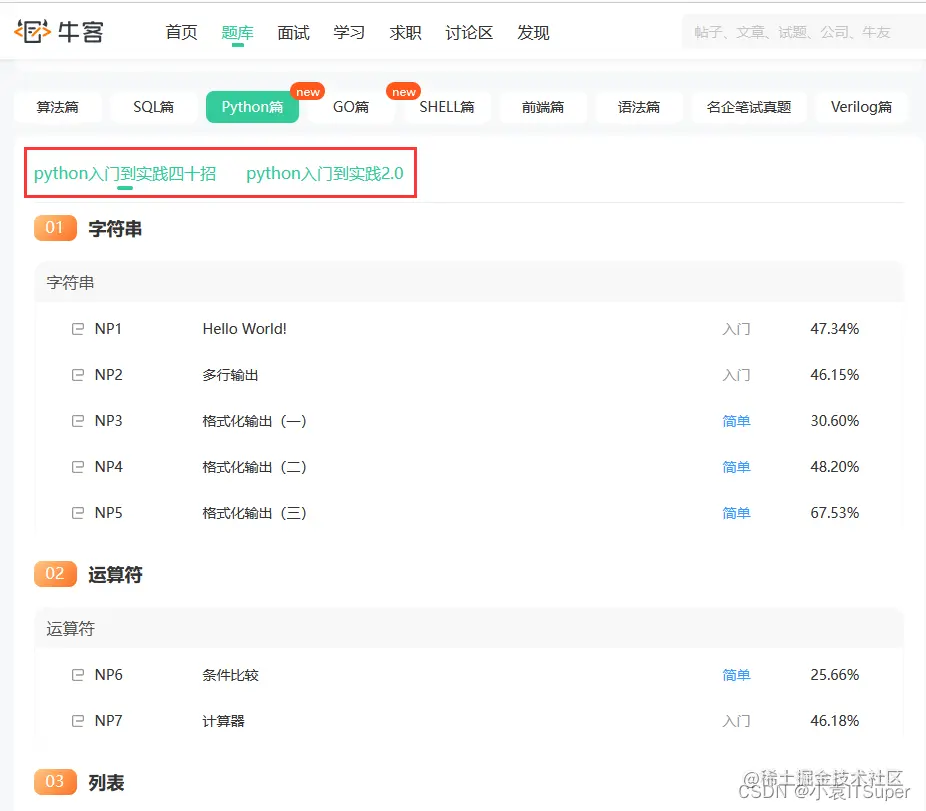Select the Python篇 category

pos(252,107)
